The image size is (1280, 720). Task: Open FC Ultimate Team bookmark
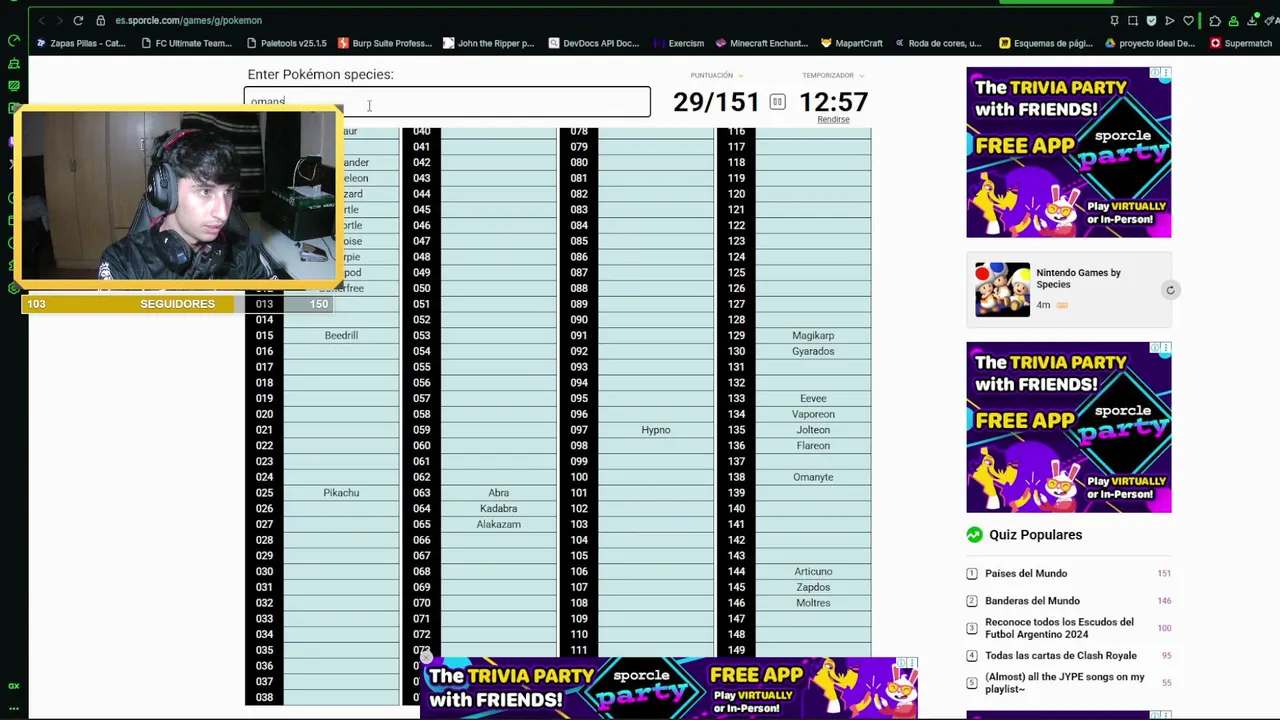[187, 43]
